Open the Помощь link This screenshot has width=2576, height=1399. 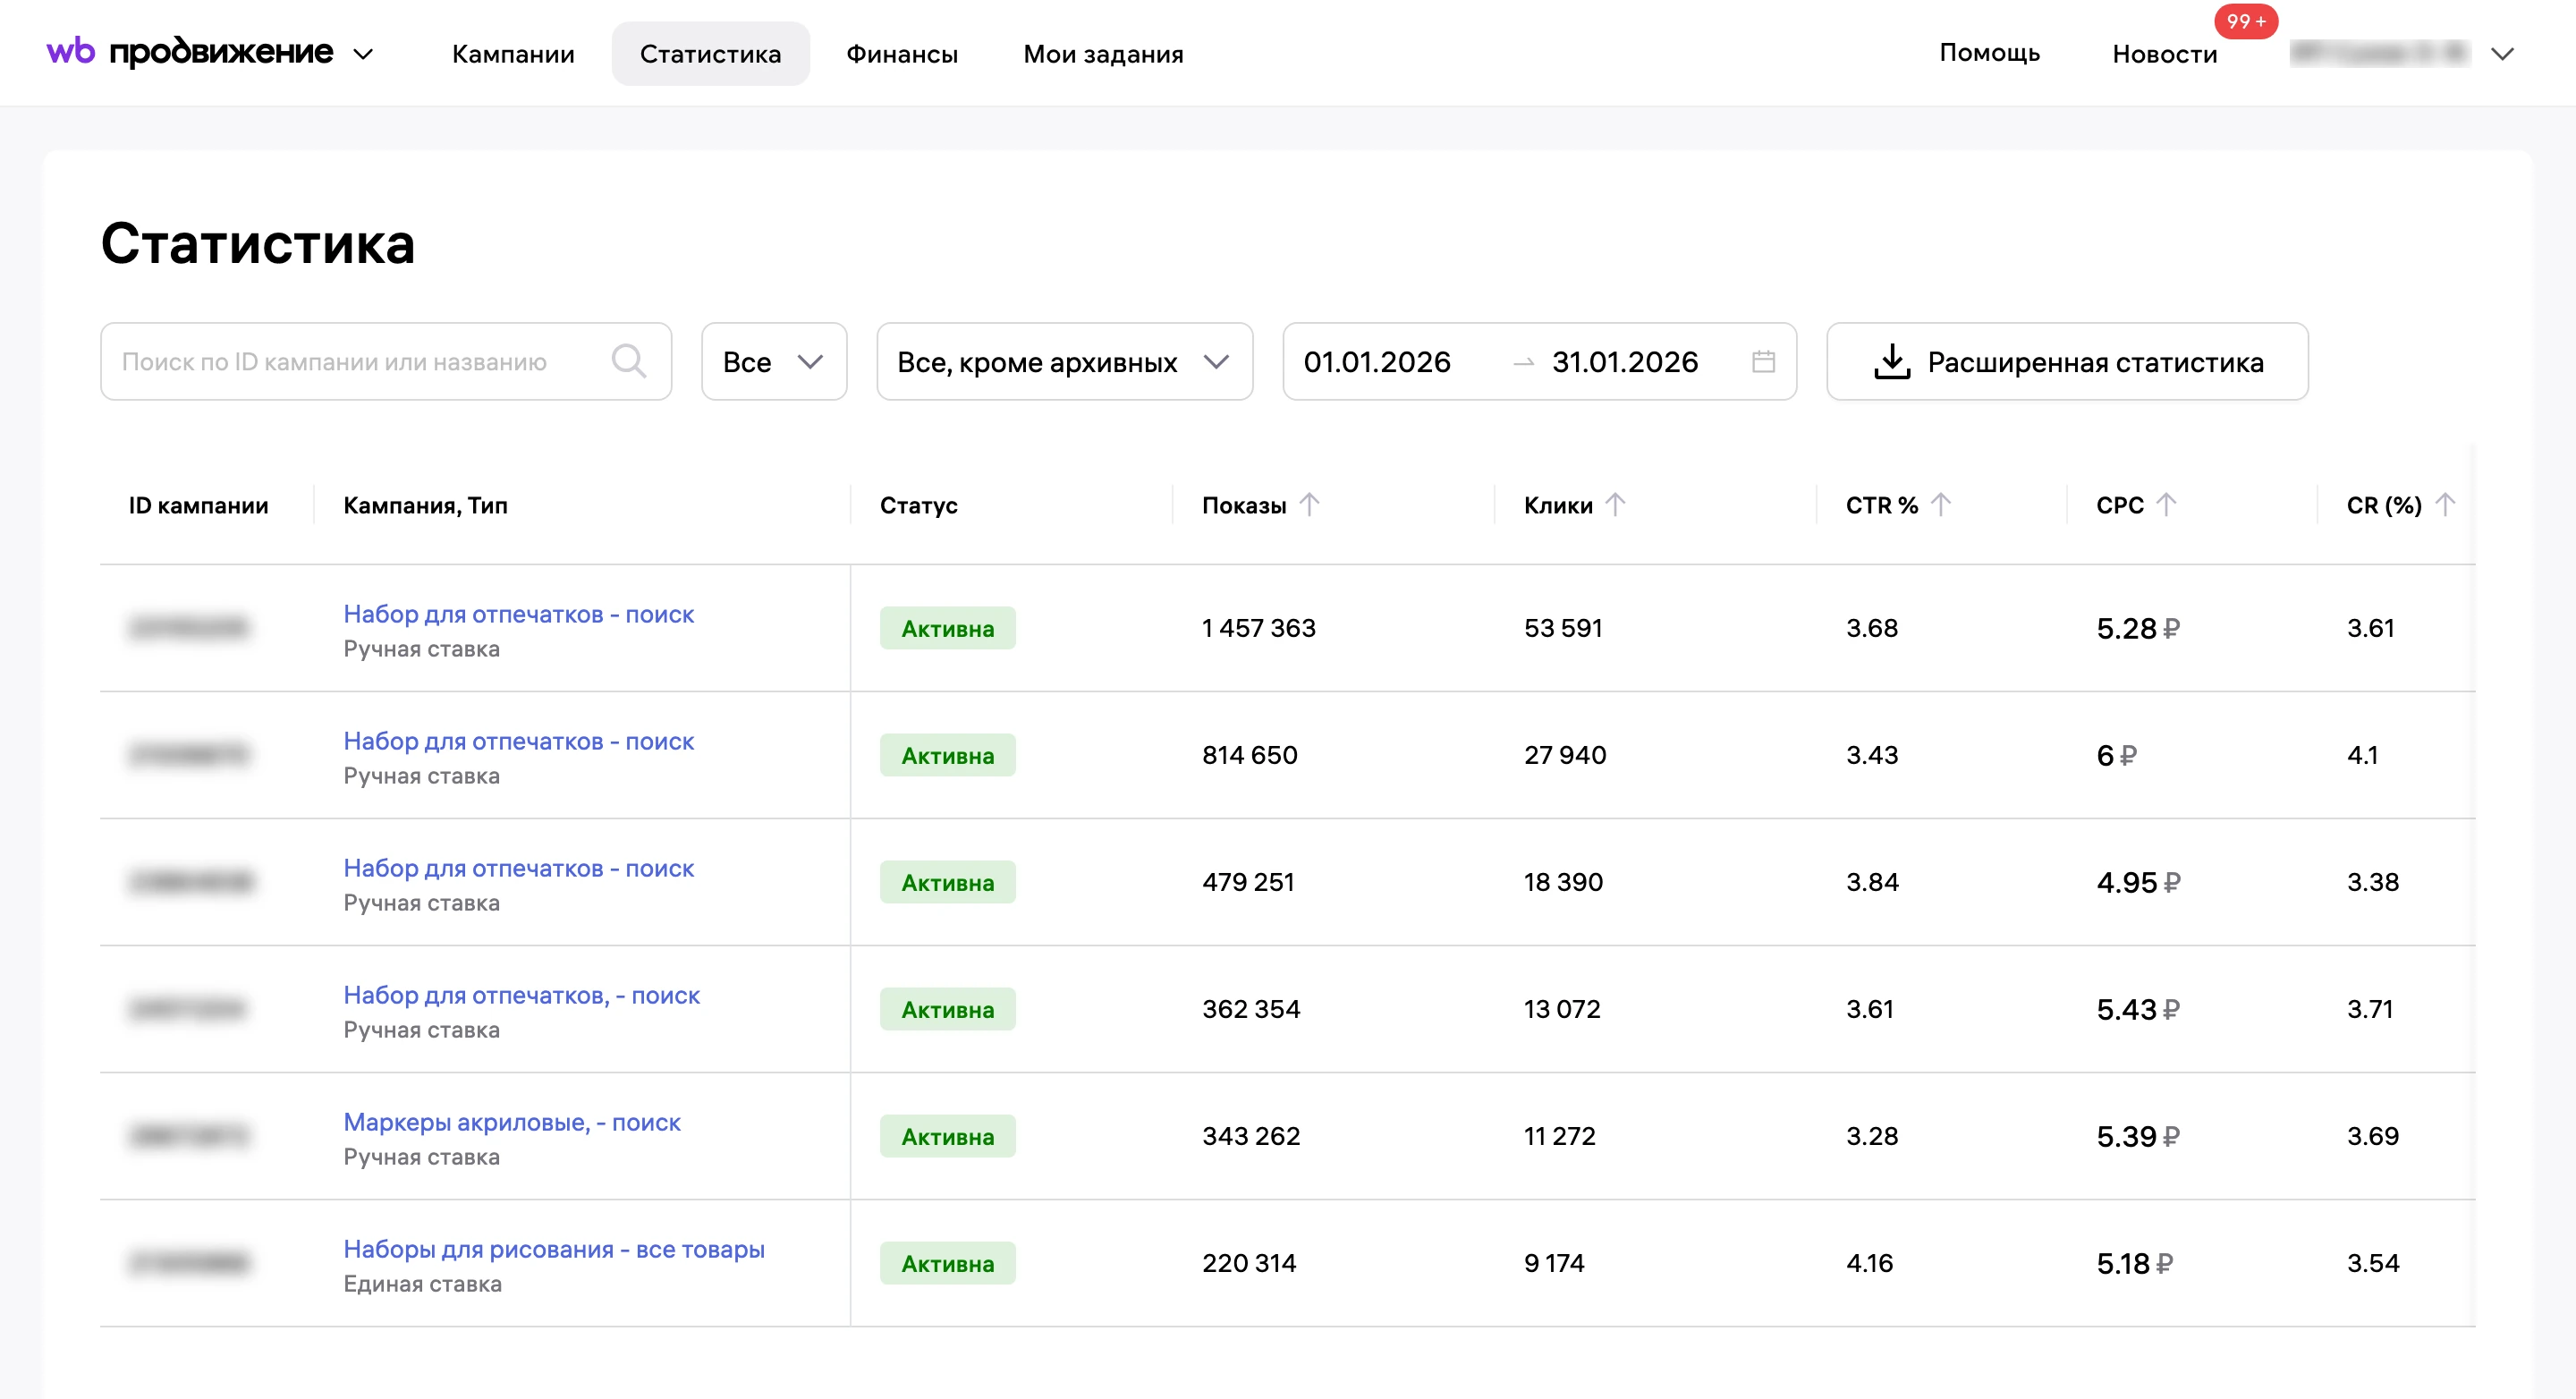click(x=1989, y=52)
